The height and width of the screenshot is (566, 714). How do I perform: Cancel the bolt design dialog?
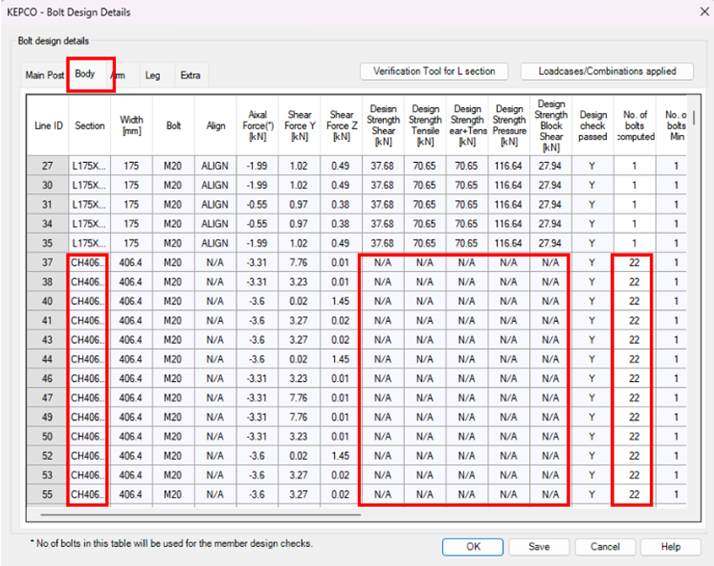pyautogui.click(x=604, y=547)
